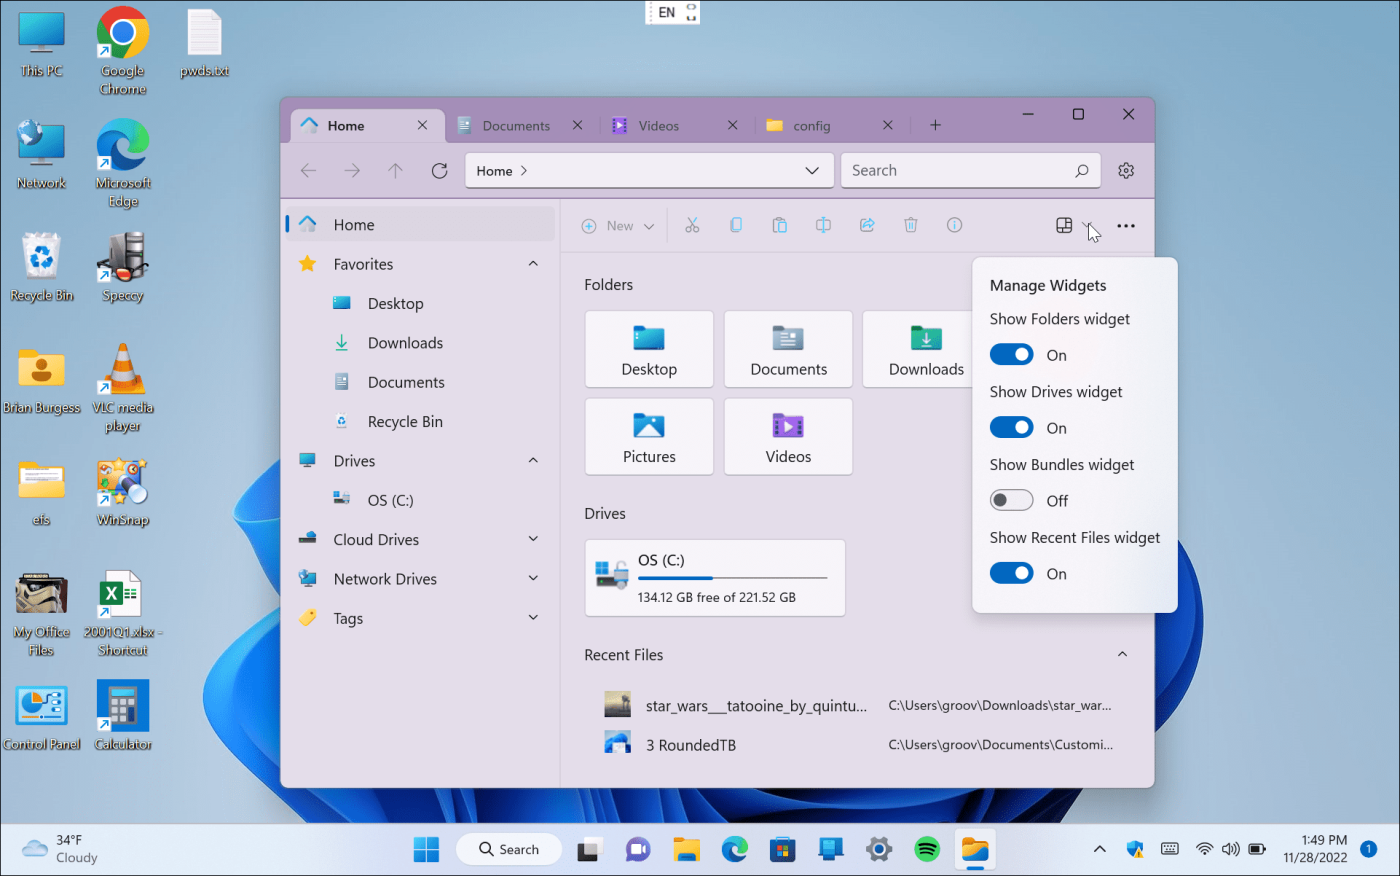1400x876 pixels.
Task: Turn off Show Drives widget toggle
Action: tap(1011, 428)
